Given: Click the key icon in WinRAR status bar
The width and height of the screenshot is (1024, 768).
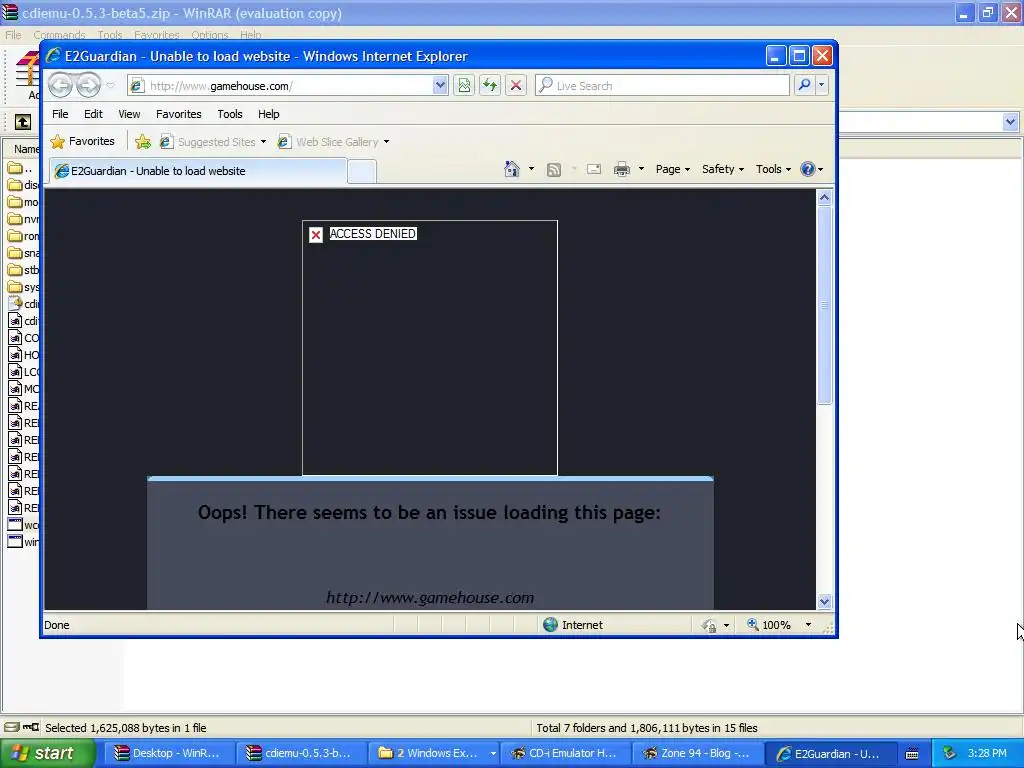Looking at the screenshot, I should 31,727.
